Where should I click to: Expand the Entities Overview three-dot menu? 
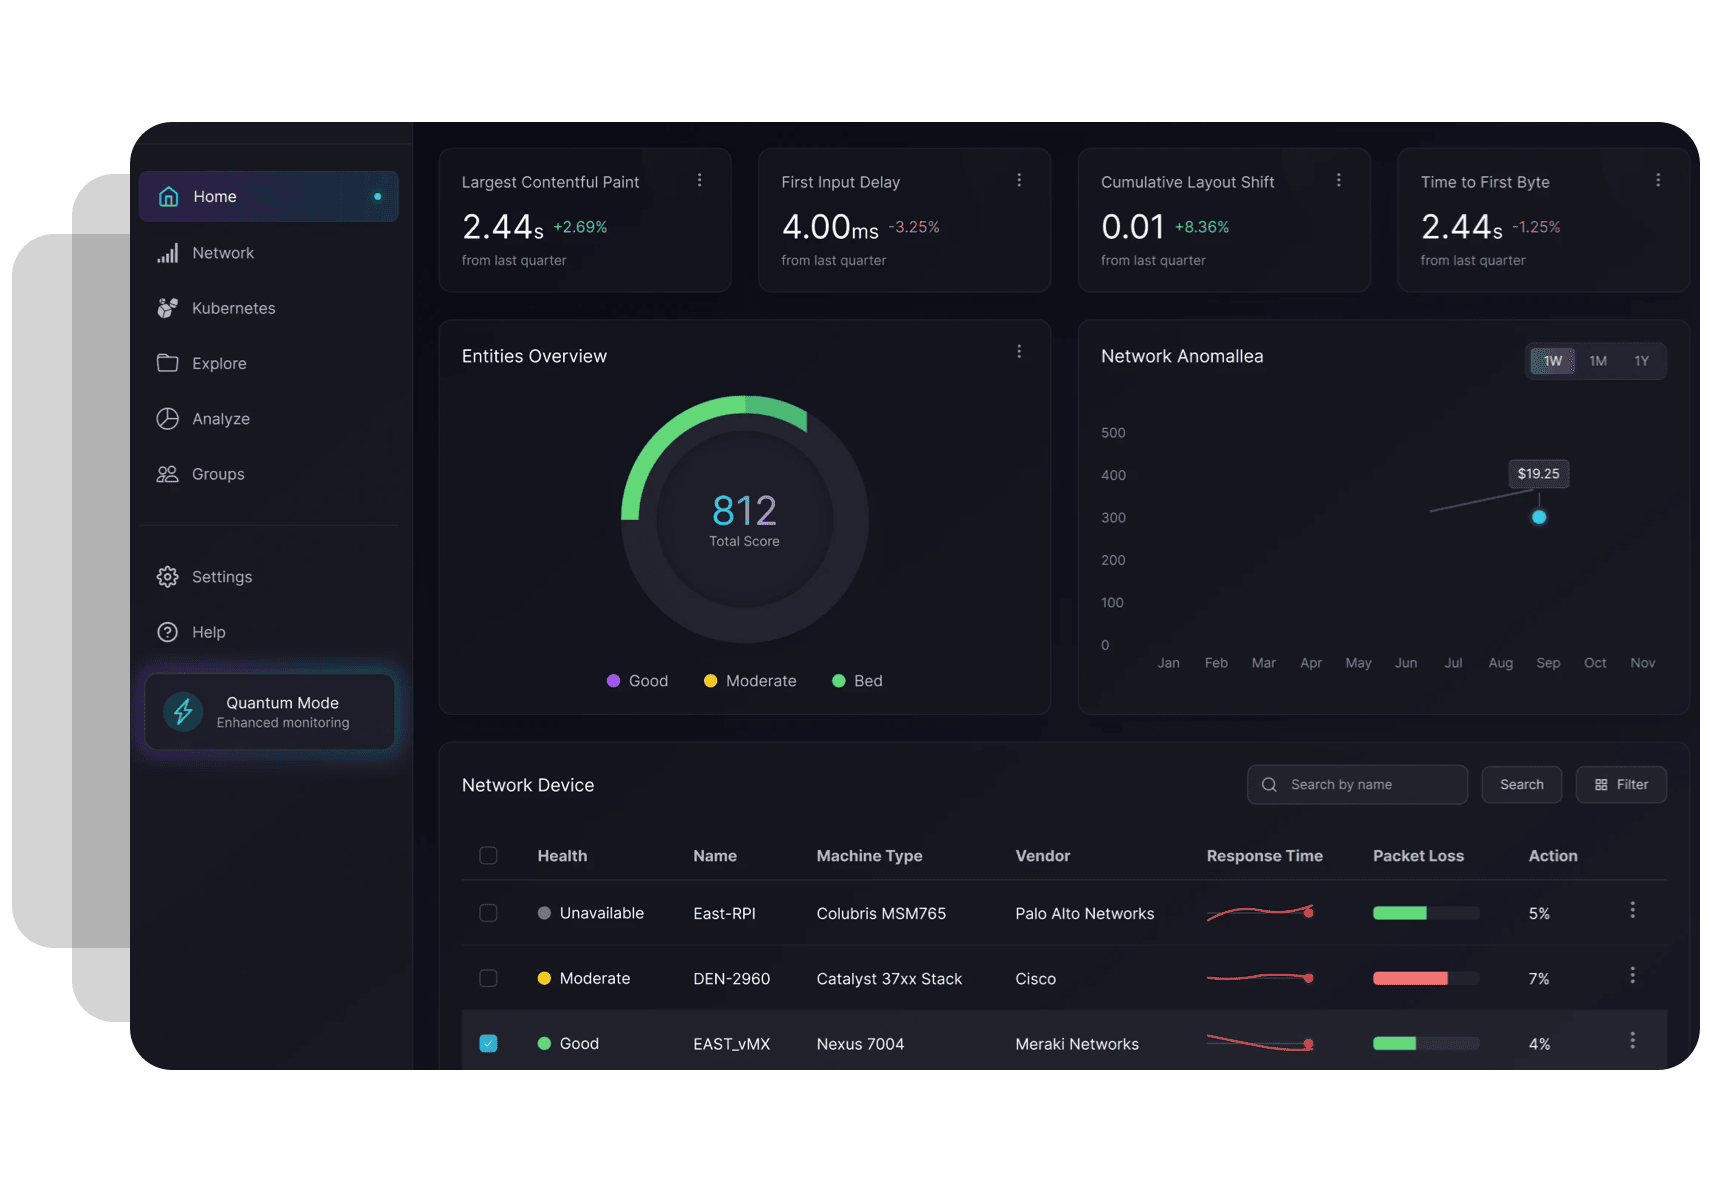pos(1019,352)
